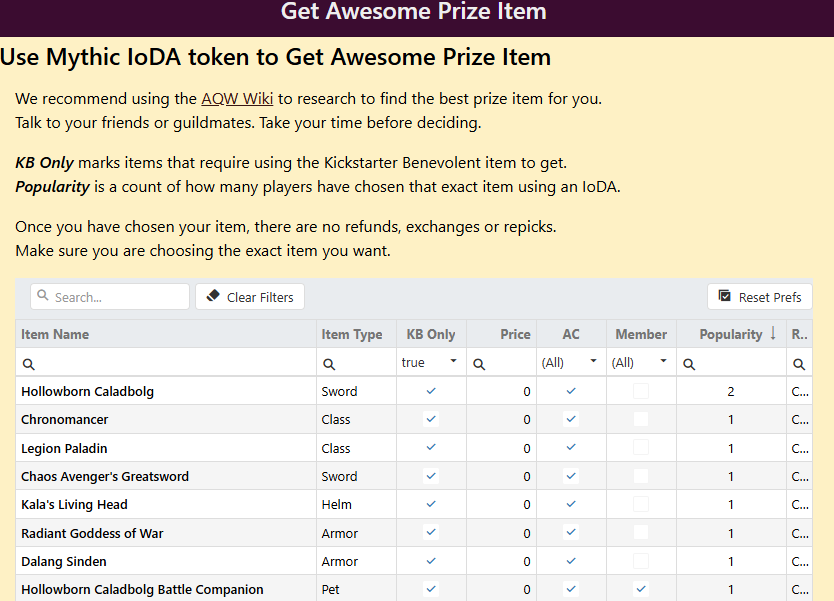
Task: Toggle AC checkbox for Chronomancer row
Action: pos(571,419)
